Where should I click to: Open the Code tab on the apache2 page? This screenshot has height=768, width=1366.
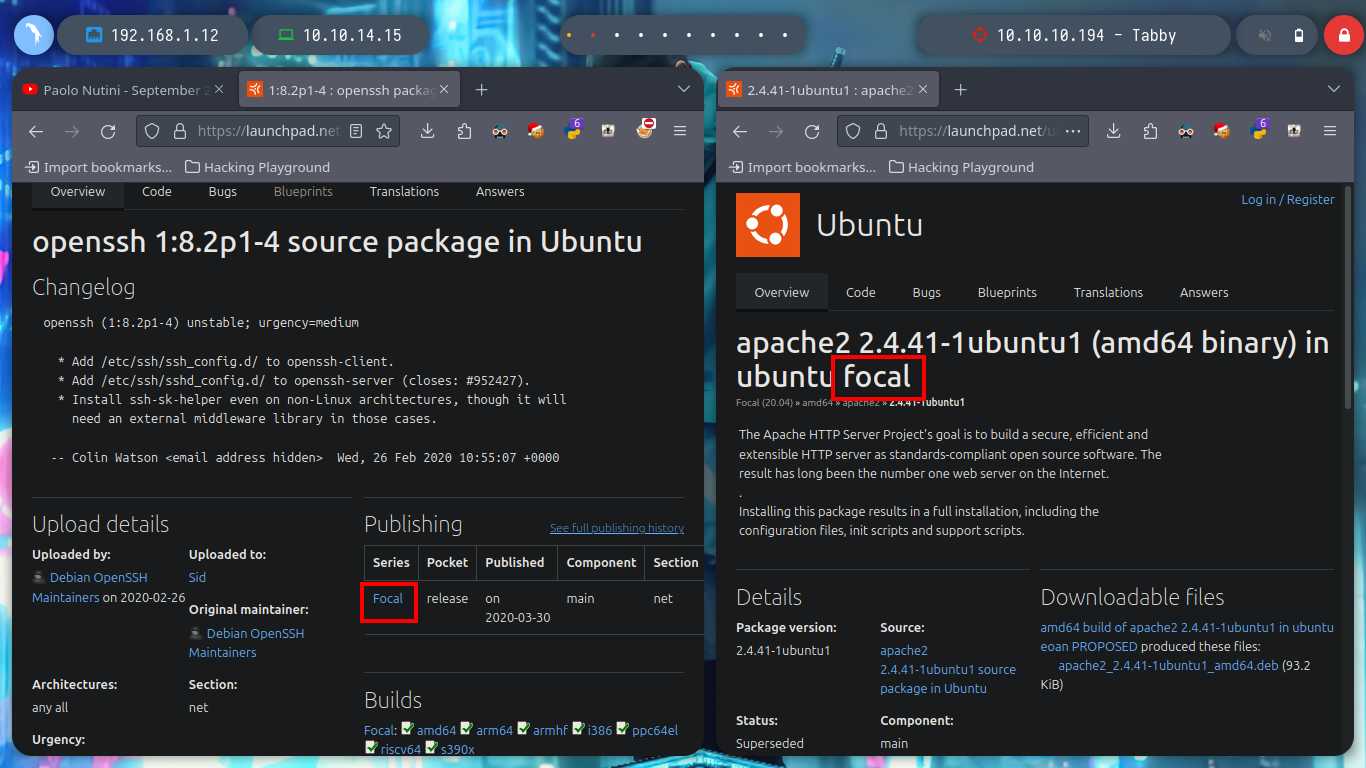861,293
